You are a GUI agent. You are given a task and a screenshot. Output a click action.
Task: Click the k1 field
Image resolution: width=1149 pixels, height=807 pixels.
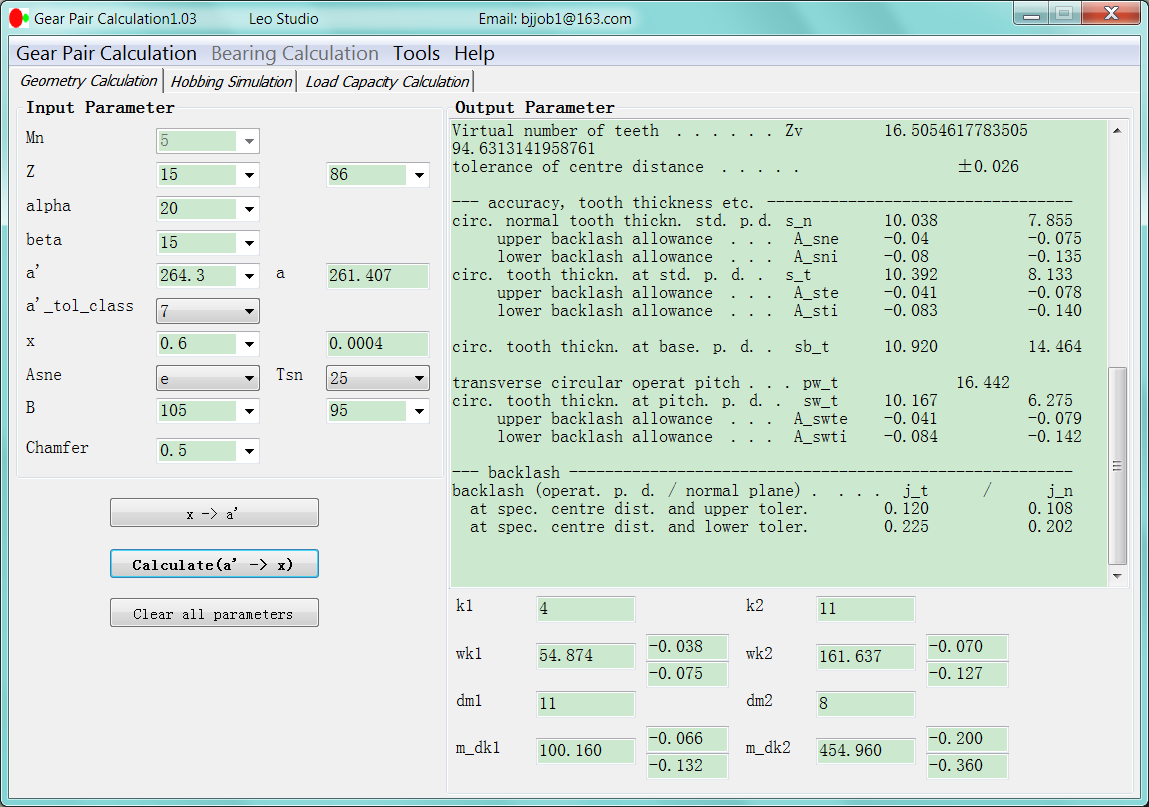(x=585, y=608)
